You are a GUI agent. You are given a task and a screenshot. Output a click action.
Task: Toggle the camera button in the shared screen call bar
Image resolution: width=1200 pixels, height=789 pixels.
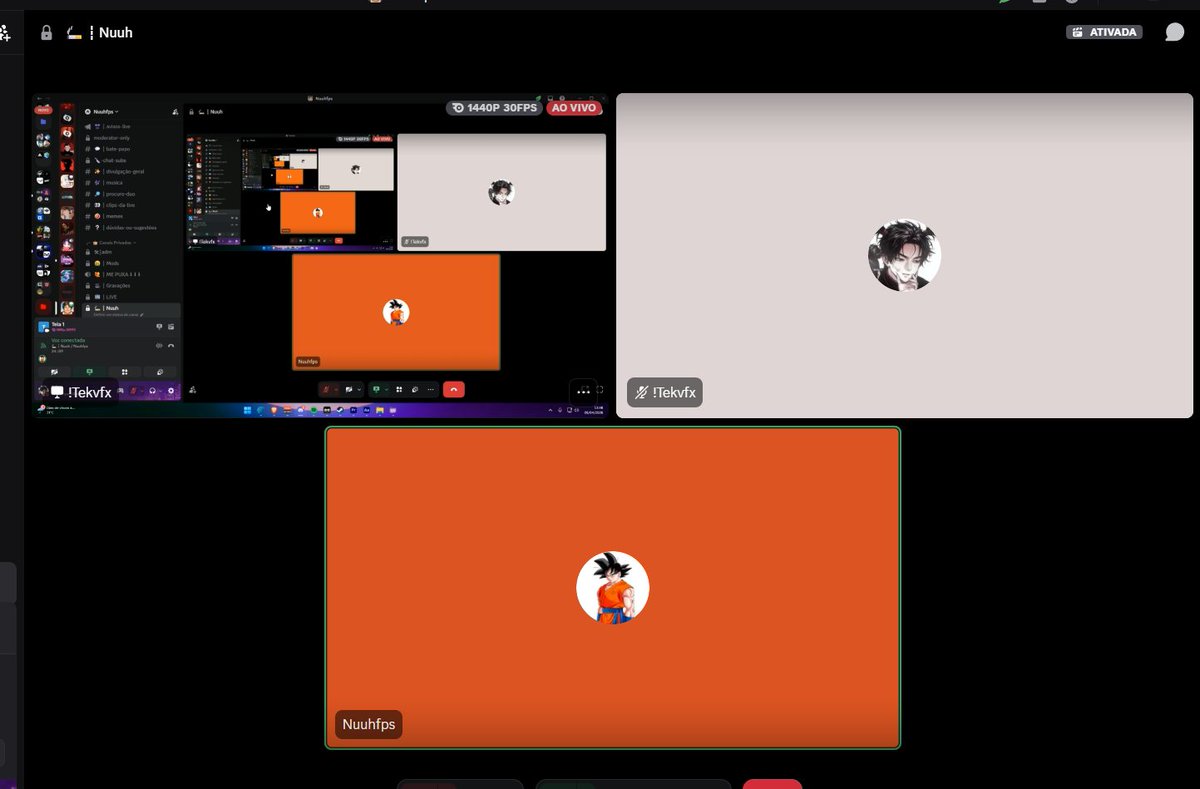pyautogui.click(x=349, y=389)
